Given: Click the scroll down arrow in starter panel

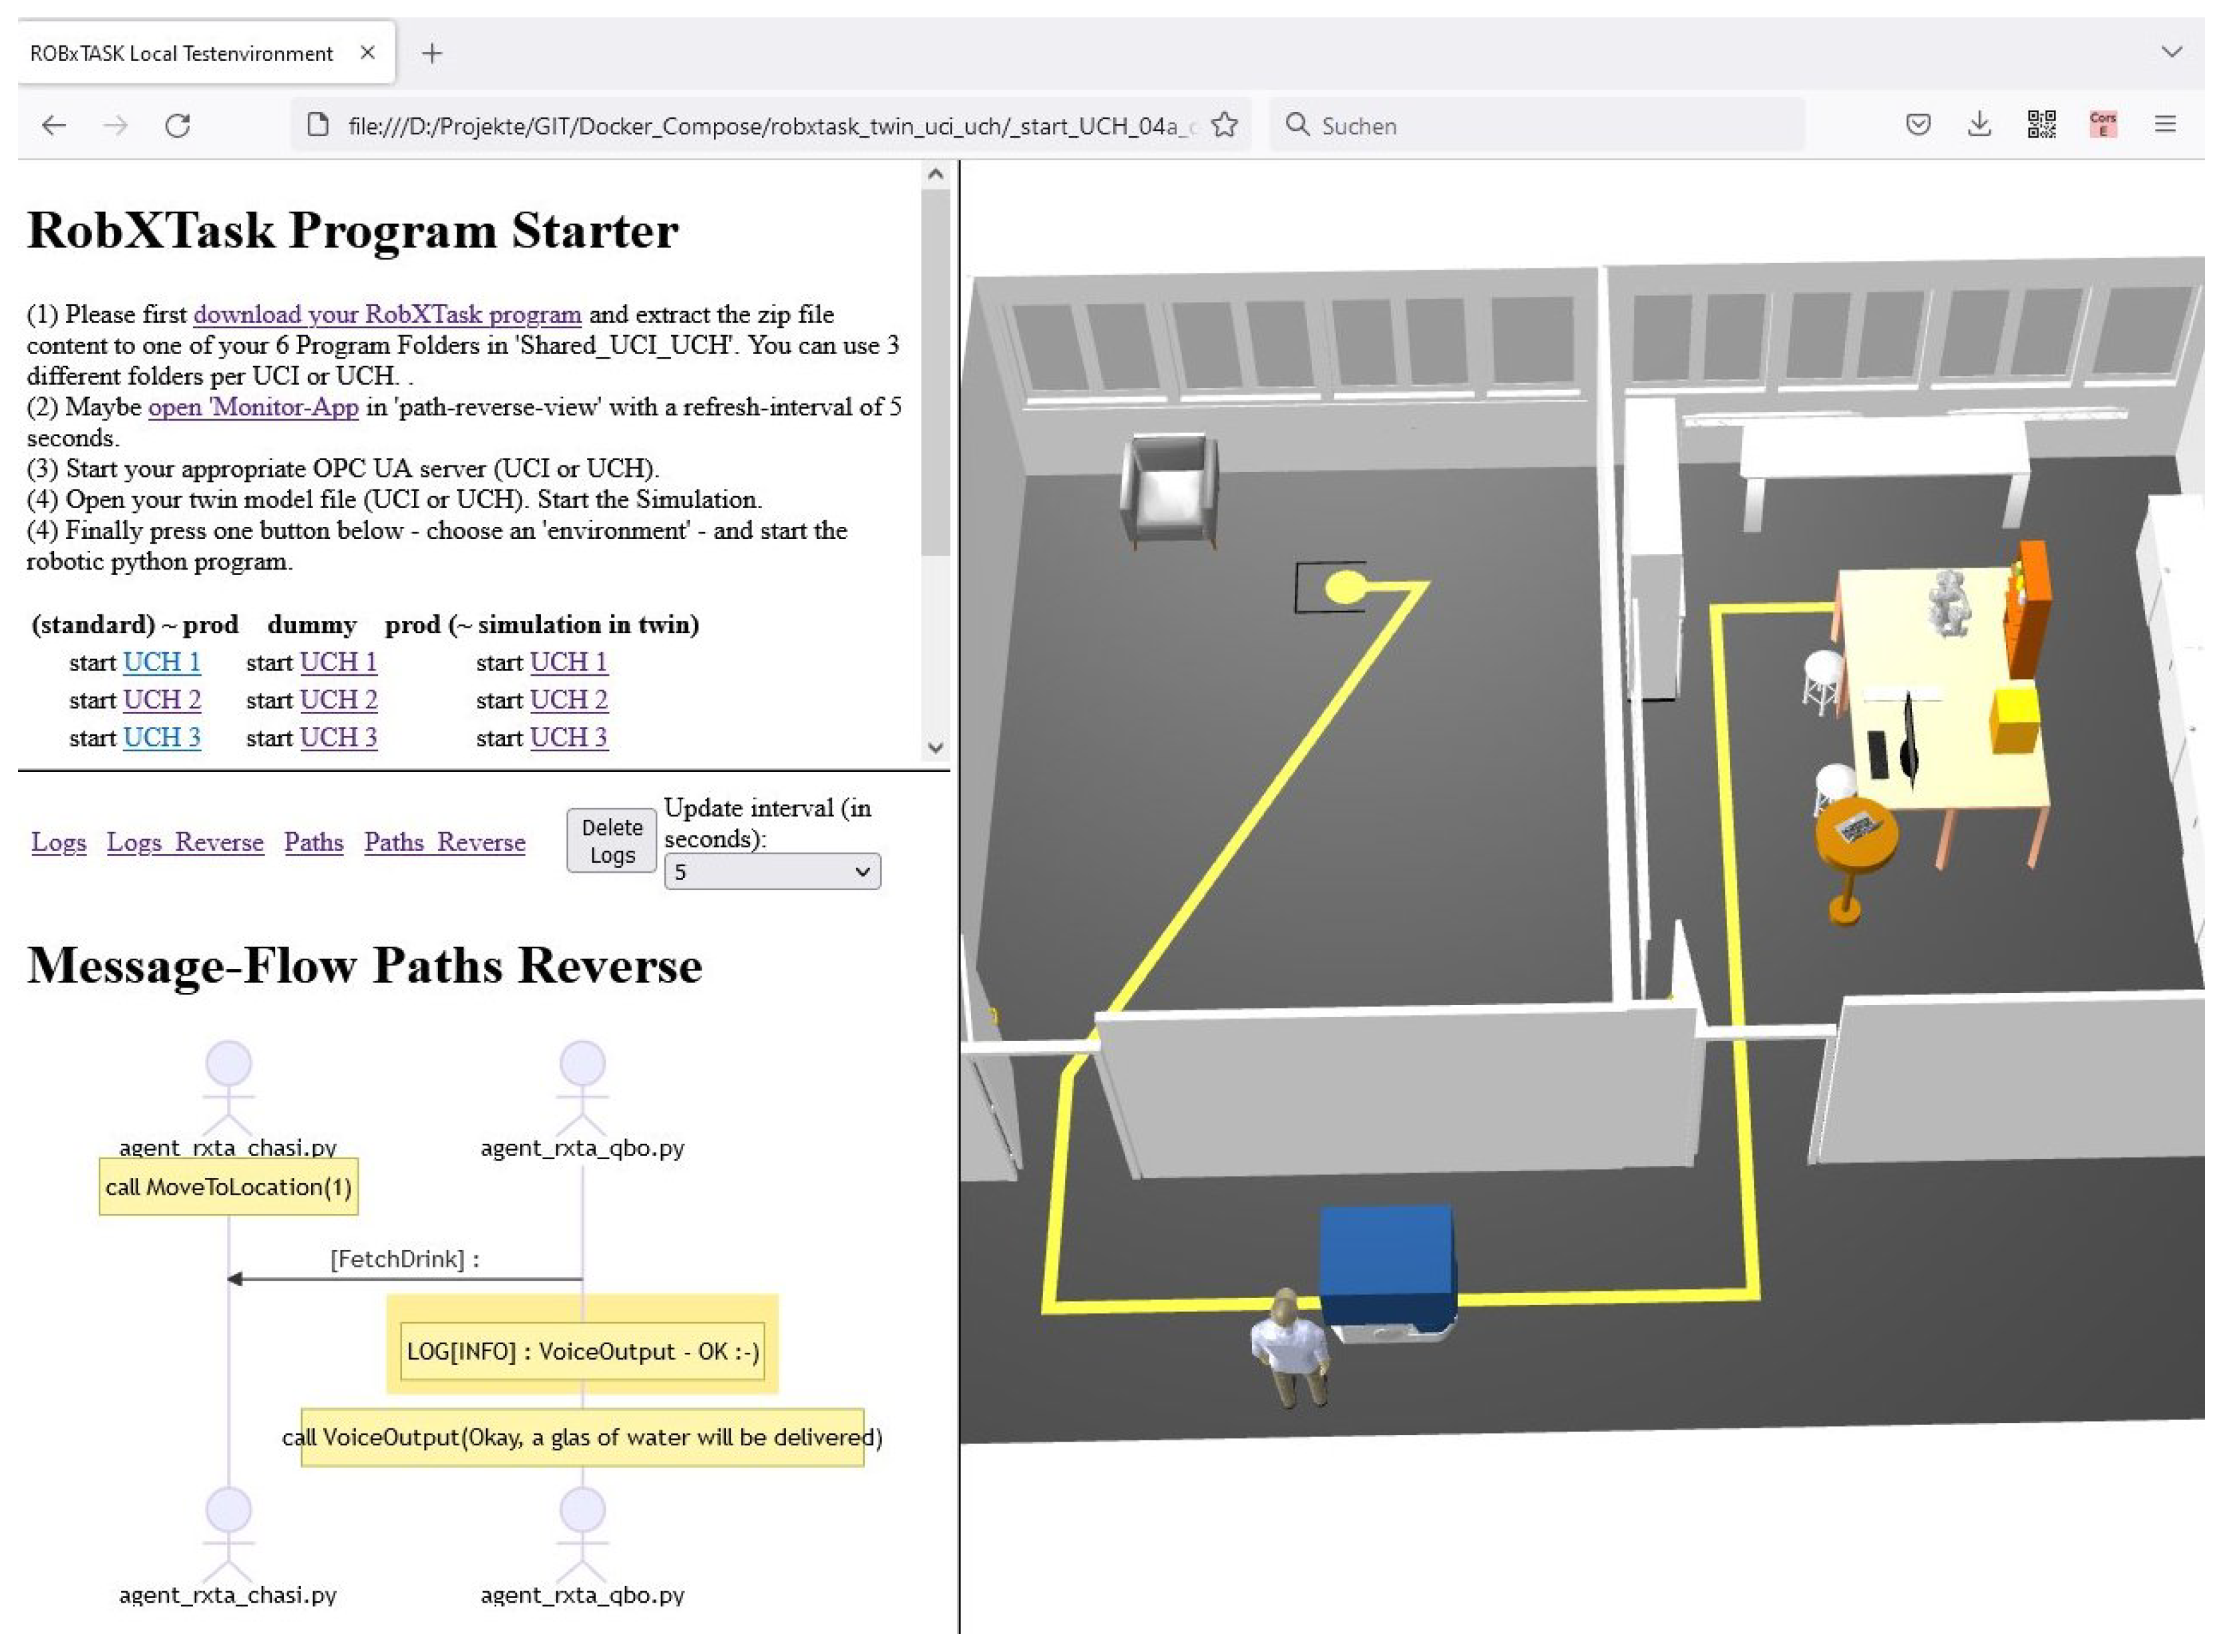Looking at the screenshot, I should [x=935, y=746].
